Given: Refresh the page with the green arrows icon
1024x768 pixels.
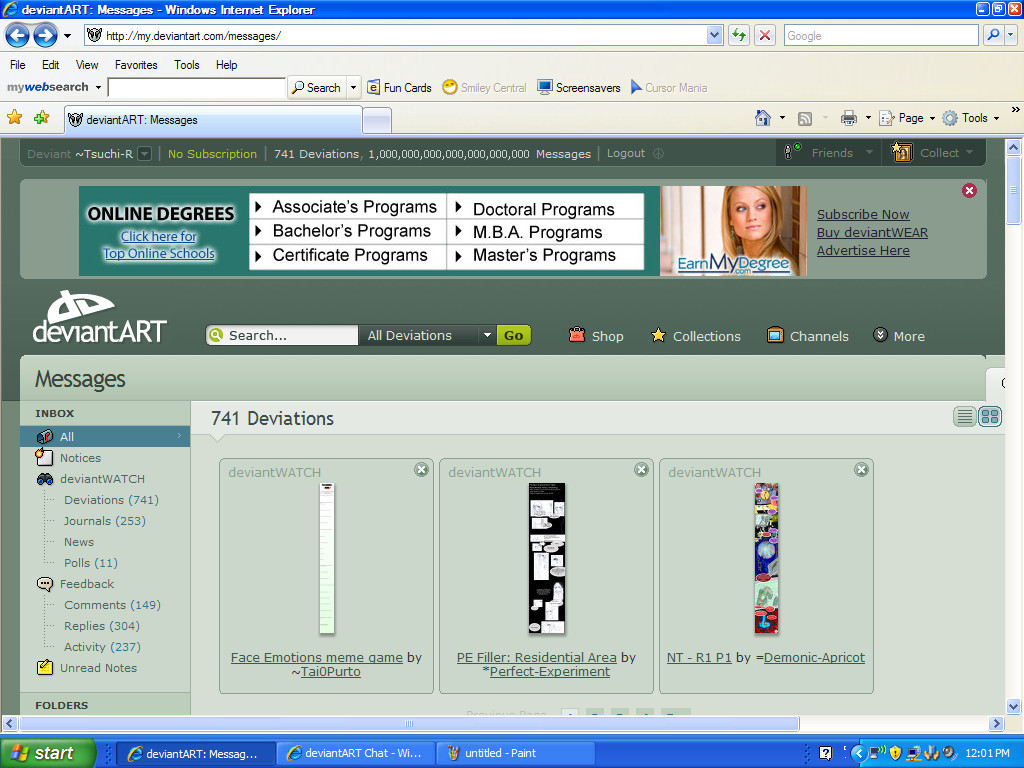Looking at the screenshot, I should tap(739, 35).
